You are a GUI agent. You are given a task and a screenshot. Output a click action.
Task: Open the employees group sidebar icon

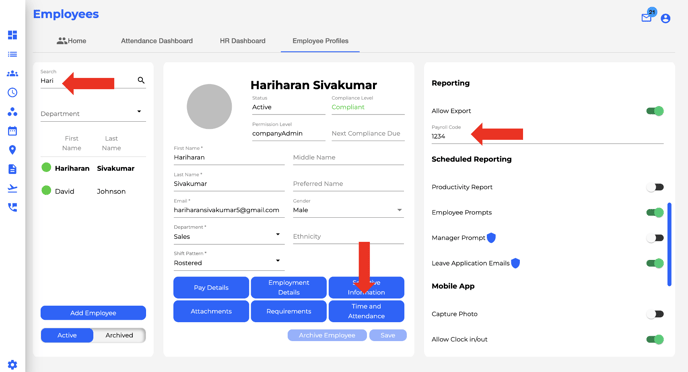pyautogui.click(x=12, y=73)
